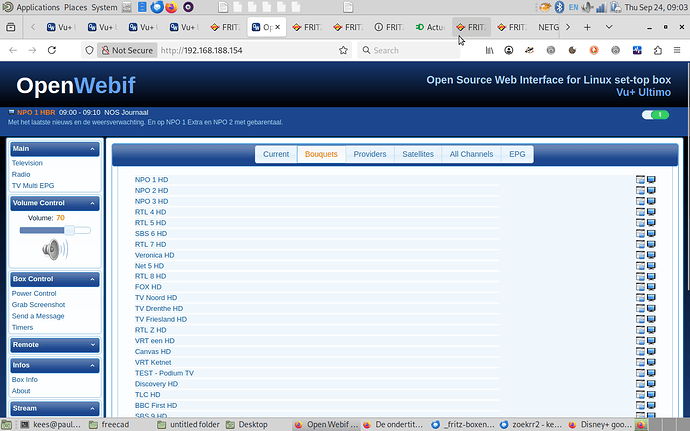This screenshot has width=690, height=431.
Task: Open TV Multi EPG
Action: pyautogui.click(x=33, y=186)
